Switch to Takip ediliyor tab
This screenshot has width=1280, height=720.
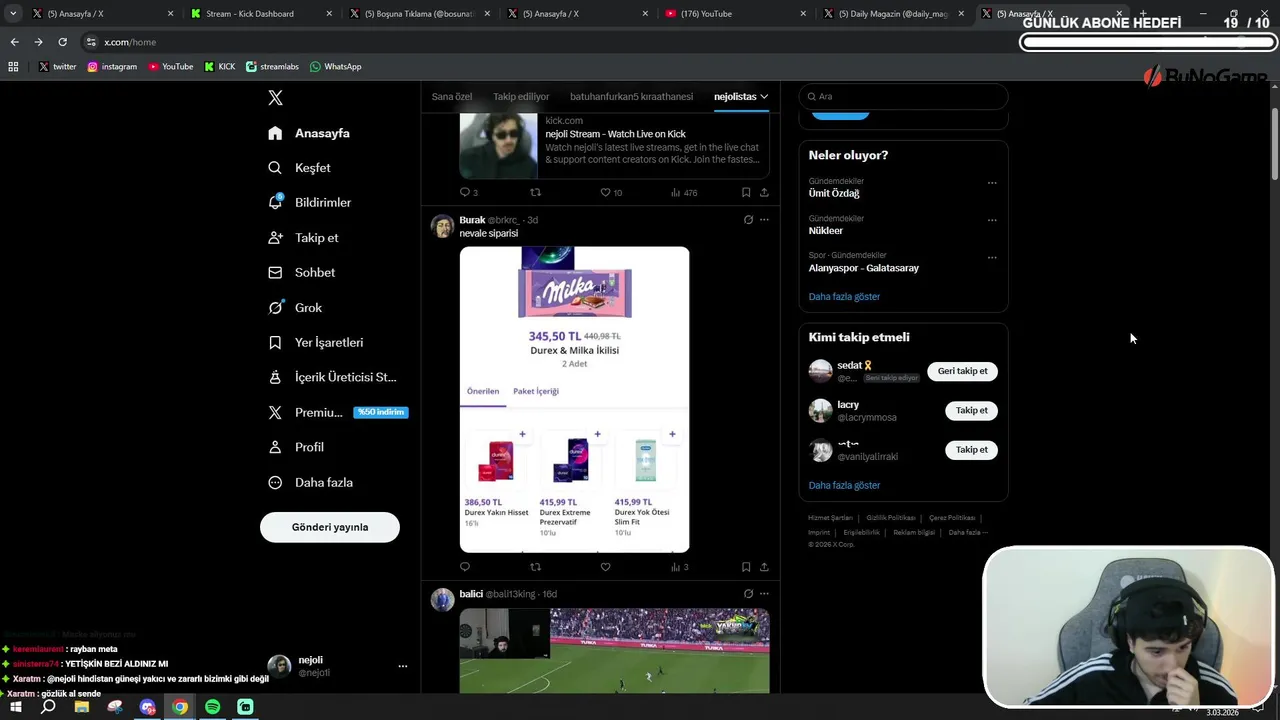521,97
